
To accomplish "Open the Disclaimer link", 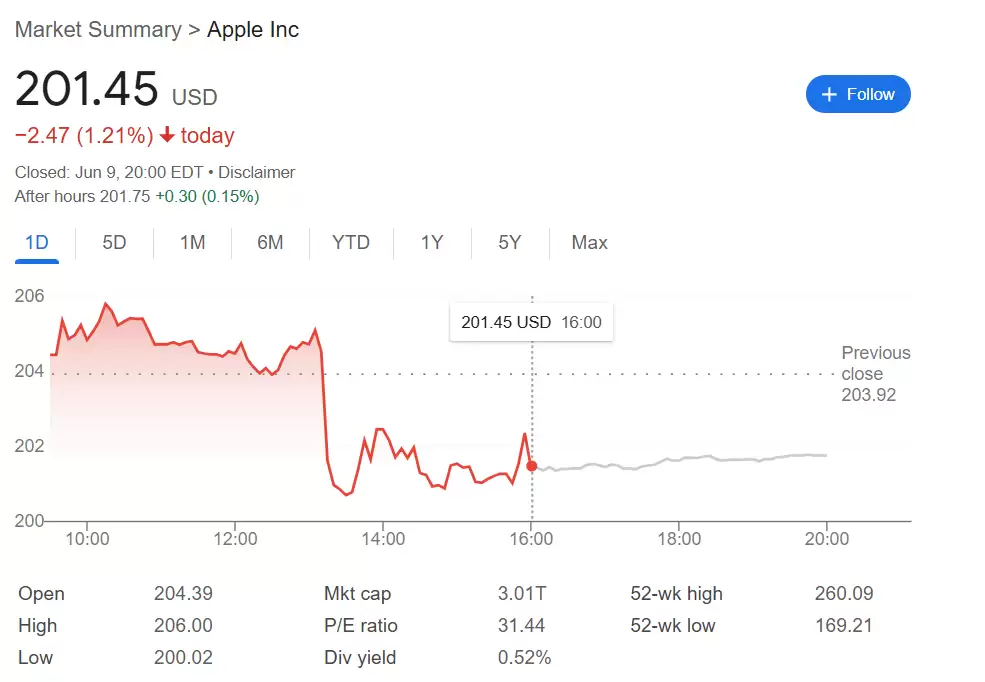I will tap(257, 172).
